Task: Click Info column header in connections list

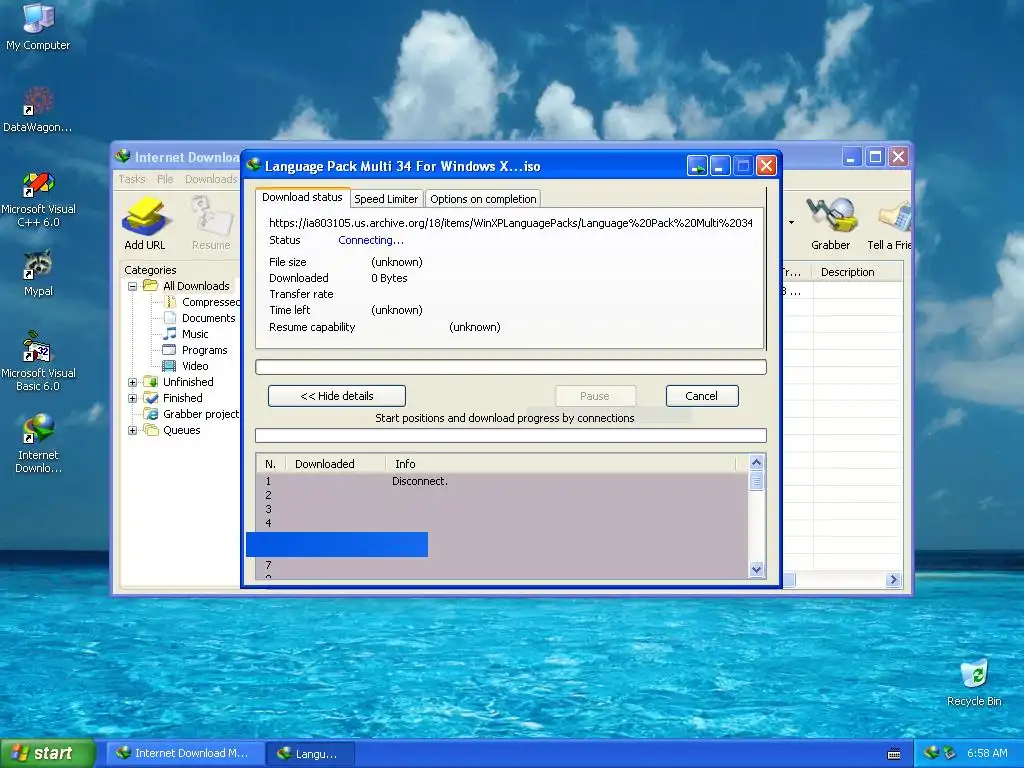Action: click(x=562, y=464)
